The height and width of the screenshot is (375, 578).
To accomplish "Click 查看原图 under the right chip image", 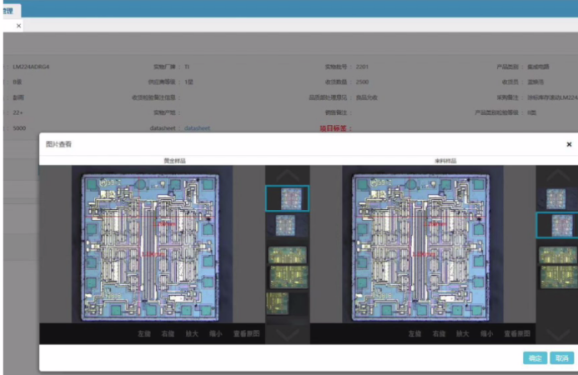I will pos(517,334).
